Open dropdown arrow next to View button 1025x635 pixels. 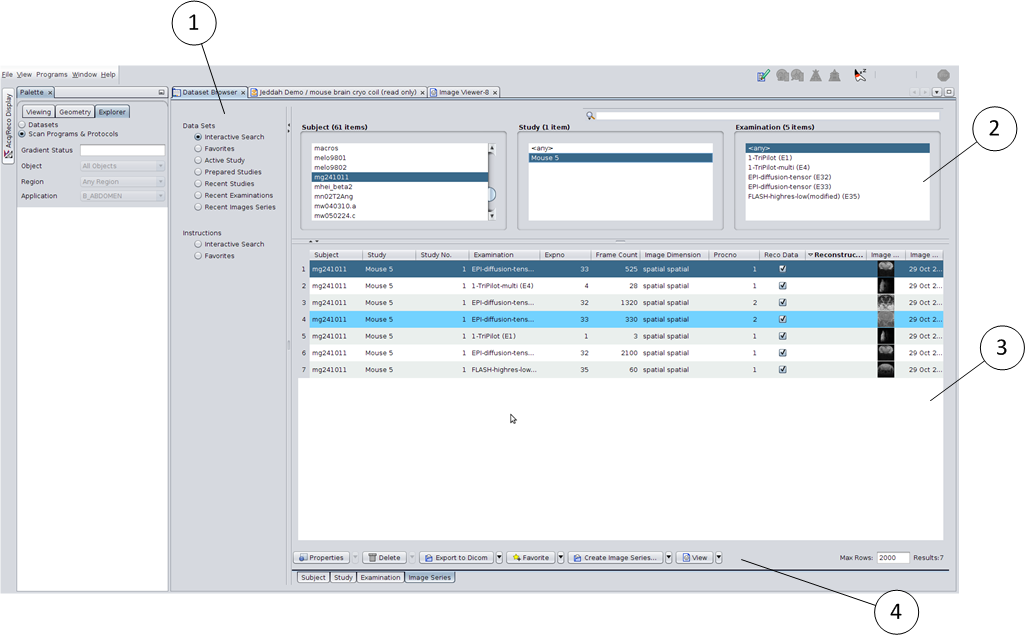click(718, 558)
